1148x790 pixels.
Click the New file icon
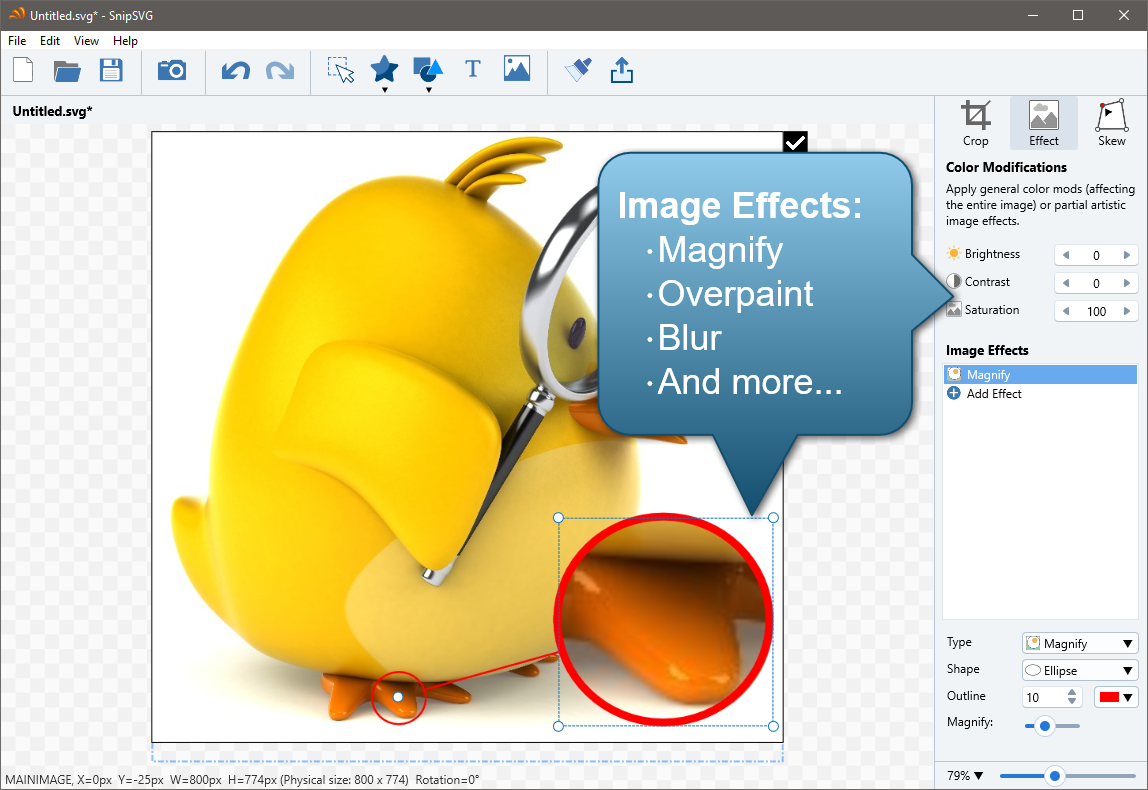tap(23, 70)
